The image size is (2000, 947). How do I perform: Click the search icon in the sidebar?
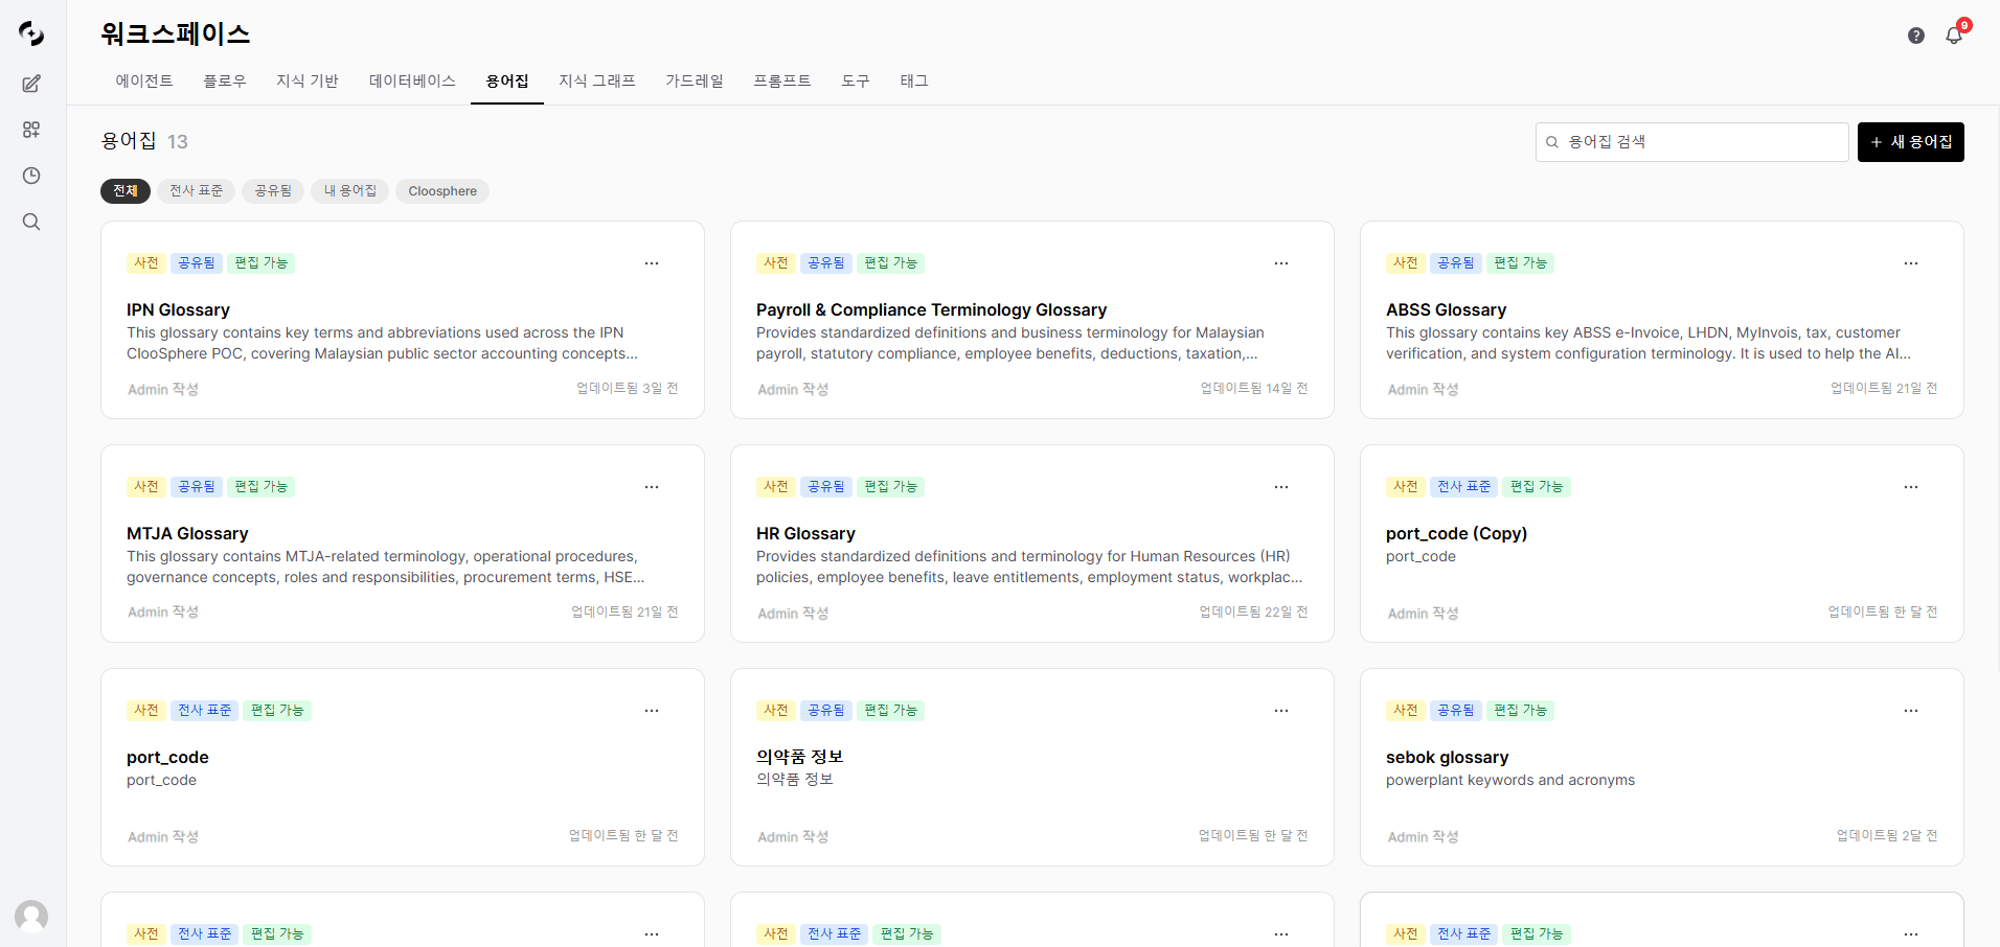click(31, 221)
